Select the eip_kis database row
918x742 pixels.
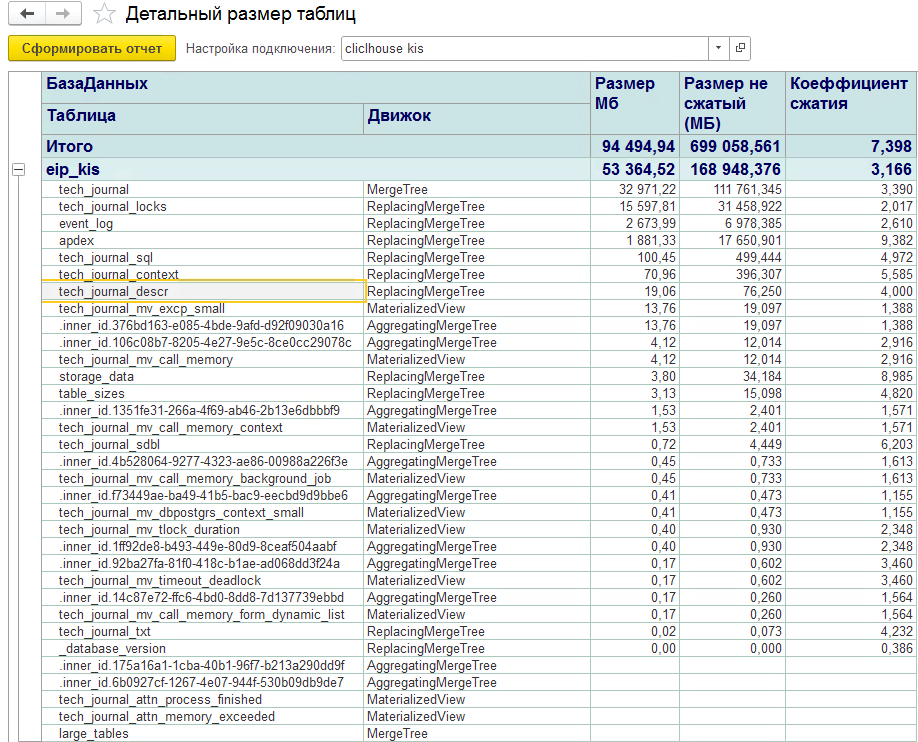[73, 170]
